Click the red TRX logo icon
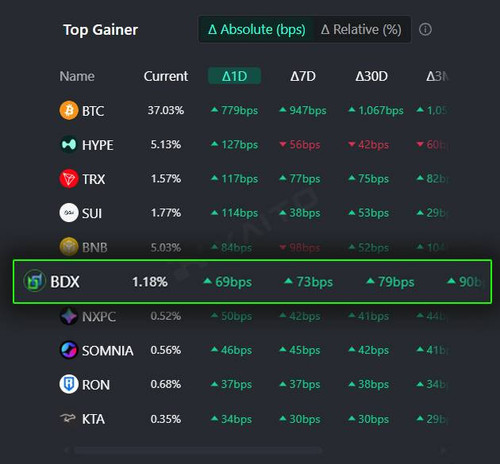500x464 pixels. [x=69, y=179]
